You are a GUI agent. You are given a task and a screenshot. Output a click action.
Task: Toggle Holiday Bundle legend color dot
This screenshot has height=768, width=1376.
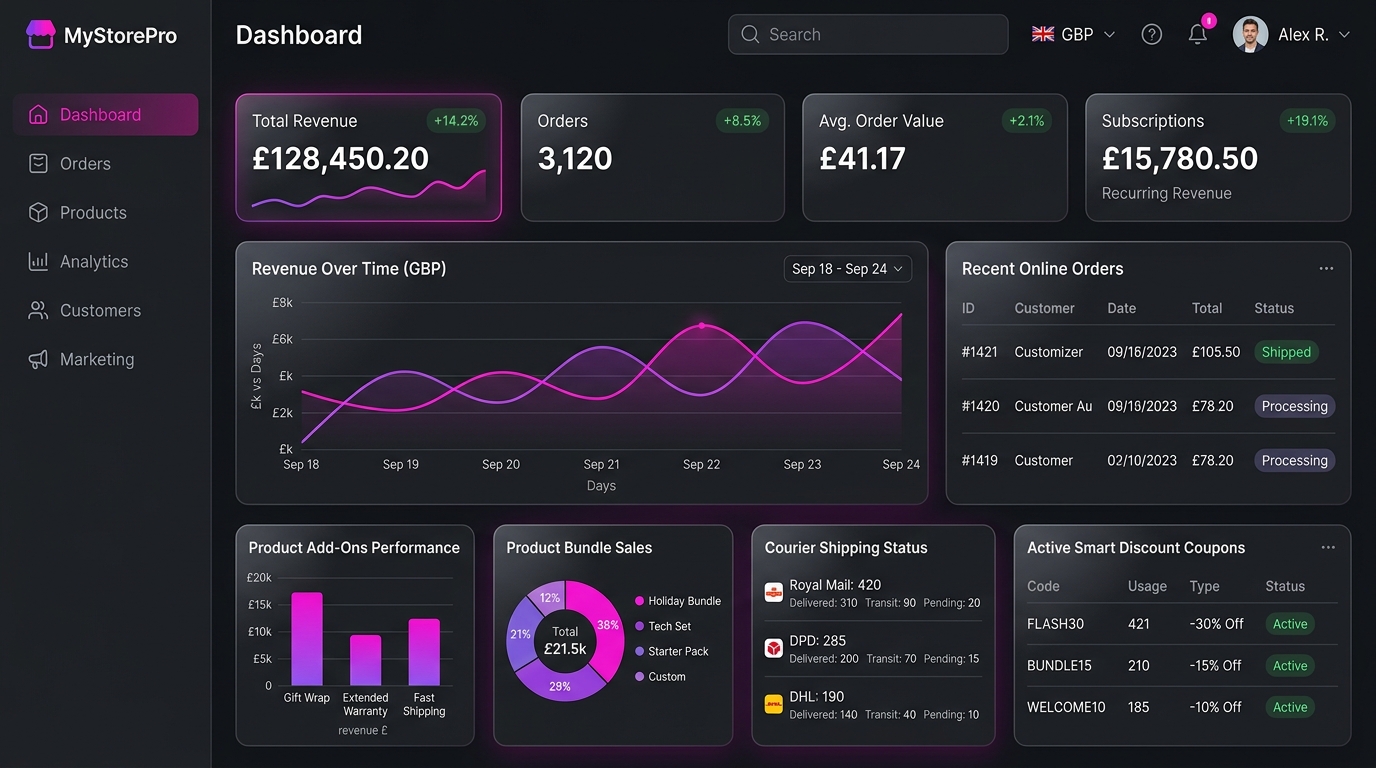coord(640,601)
